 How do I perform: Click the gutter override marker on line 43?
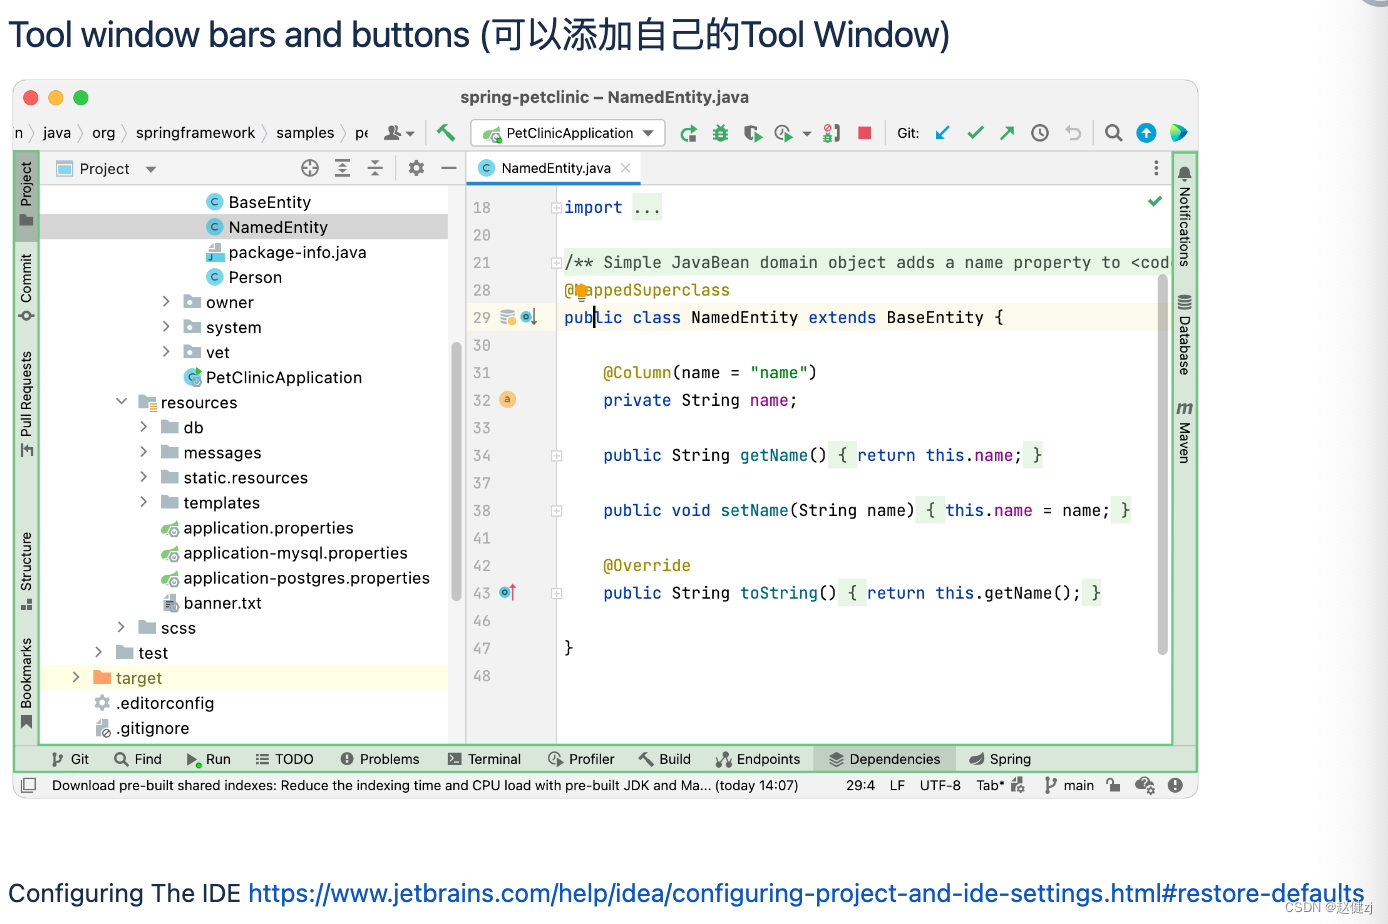(507, 593)
